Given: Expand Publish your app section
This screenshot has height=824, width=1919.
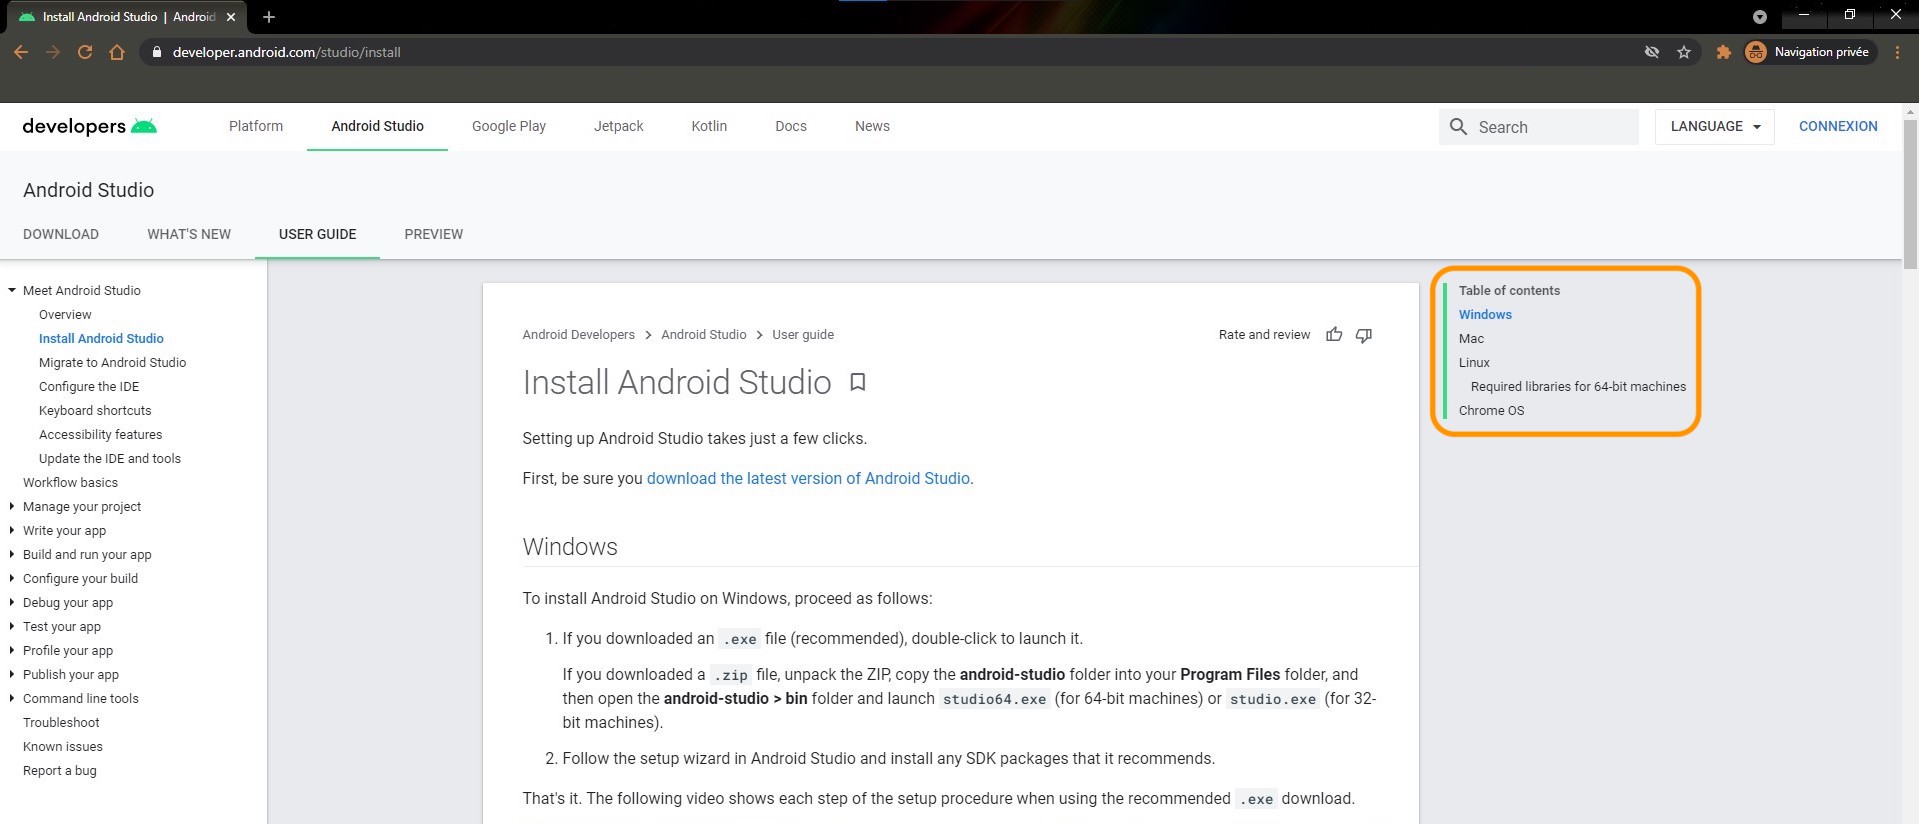Looking at the screenshot, I should pyautogui.click(x=12, y=674).
